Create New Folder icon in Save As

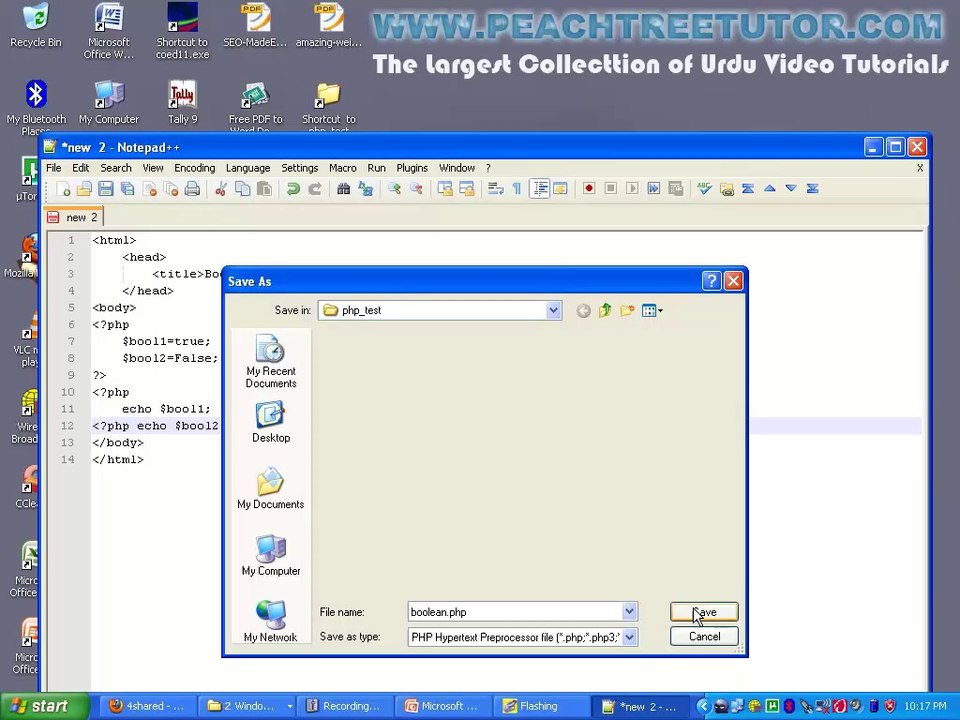627,310
